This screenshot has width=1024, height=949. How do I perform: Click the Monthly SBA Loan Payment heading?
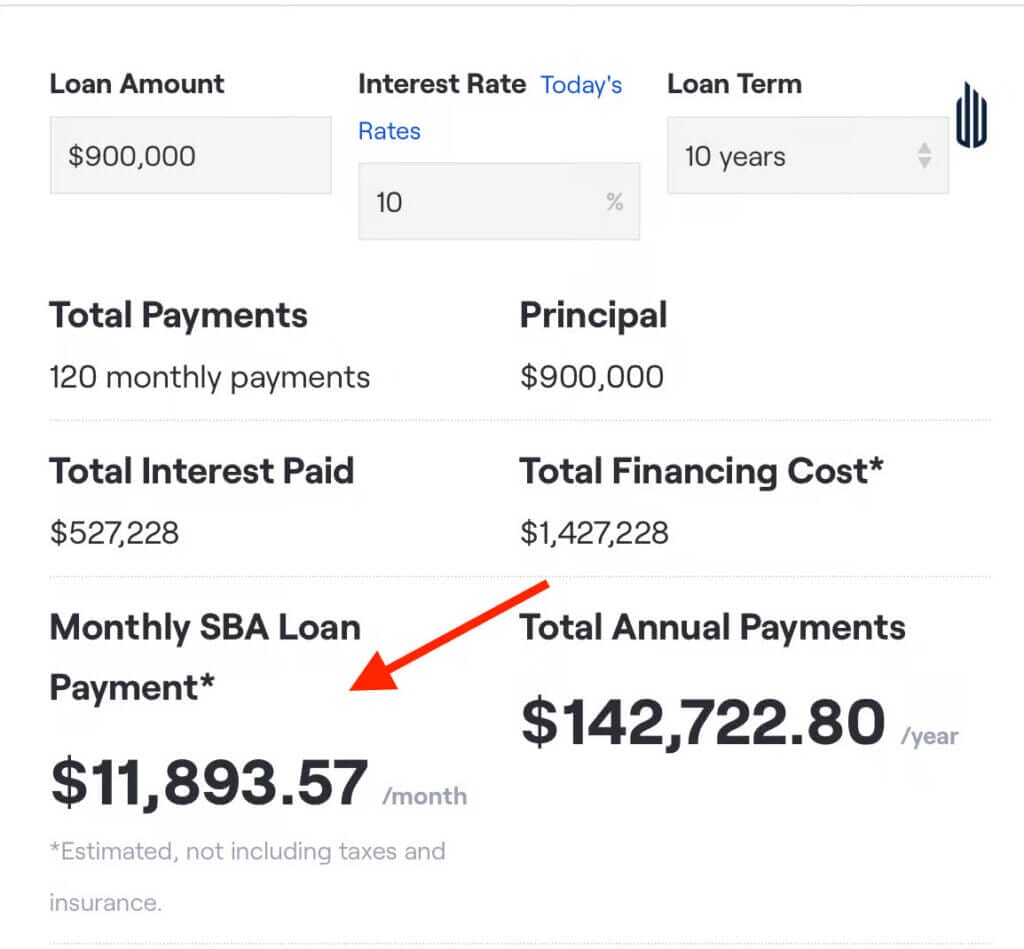tap(204, 657)
